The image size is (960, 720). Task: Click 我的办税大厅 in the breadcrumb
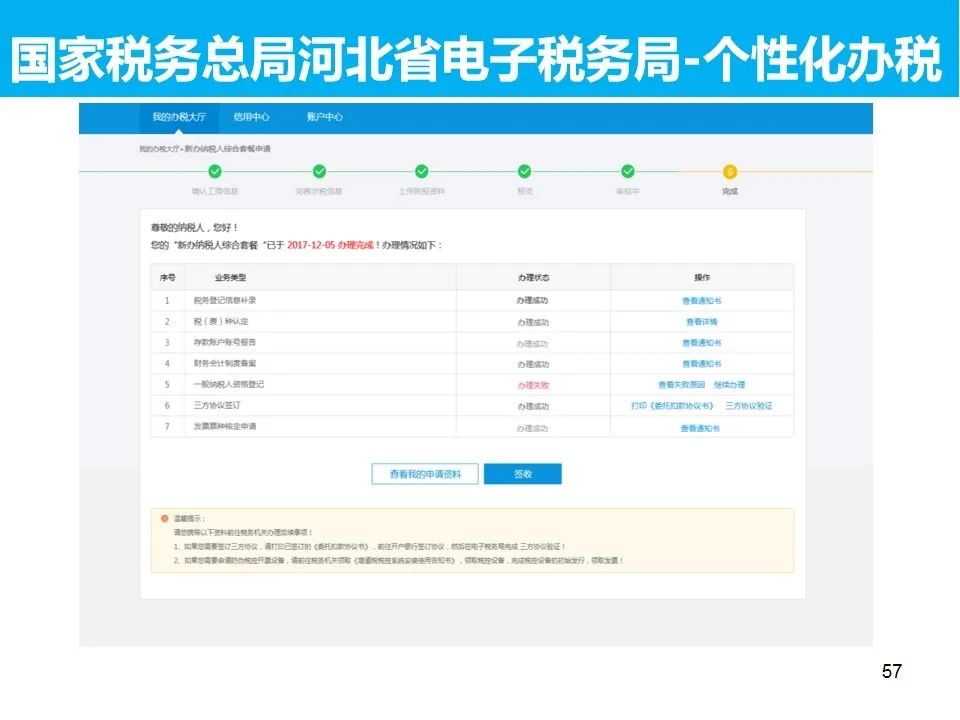point(160,149)
